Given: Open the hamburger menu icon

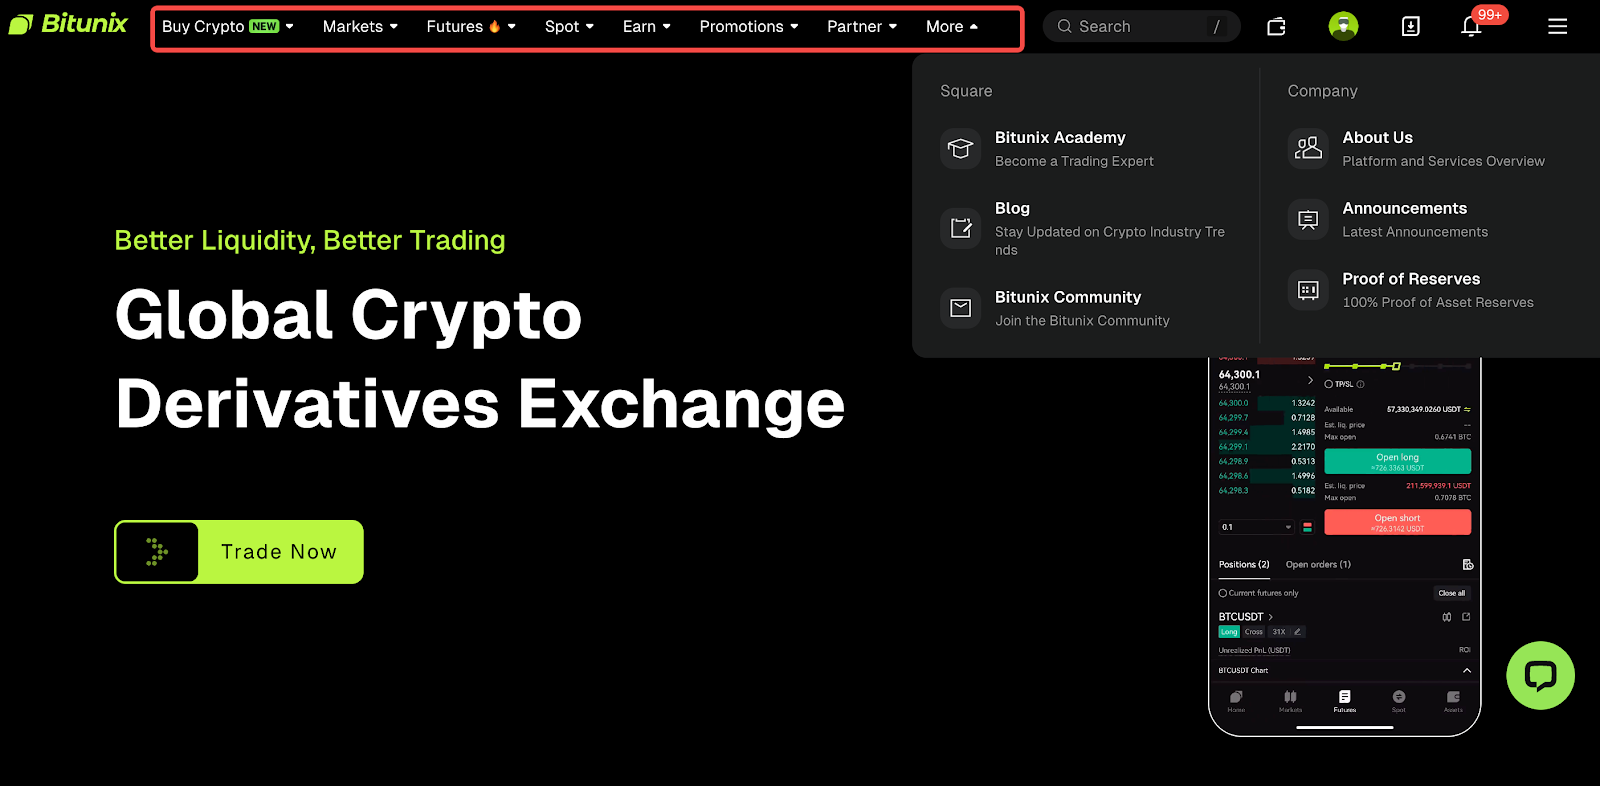Looking at the screenshot, I should pyautogui.click(x=1557, y=27).
